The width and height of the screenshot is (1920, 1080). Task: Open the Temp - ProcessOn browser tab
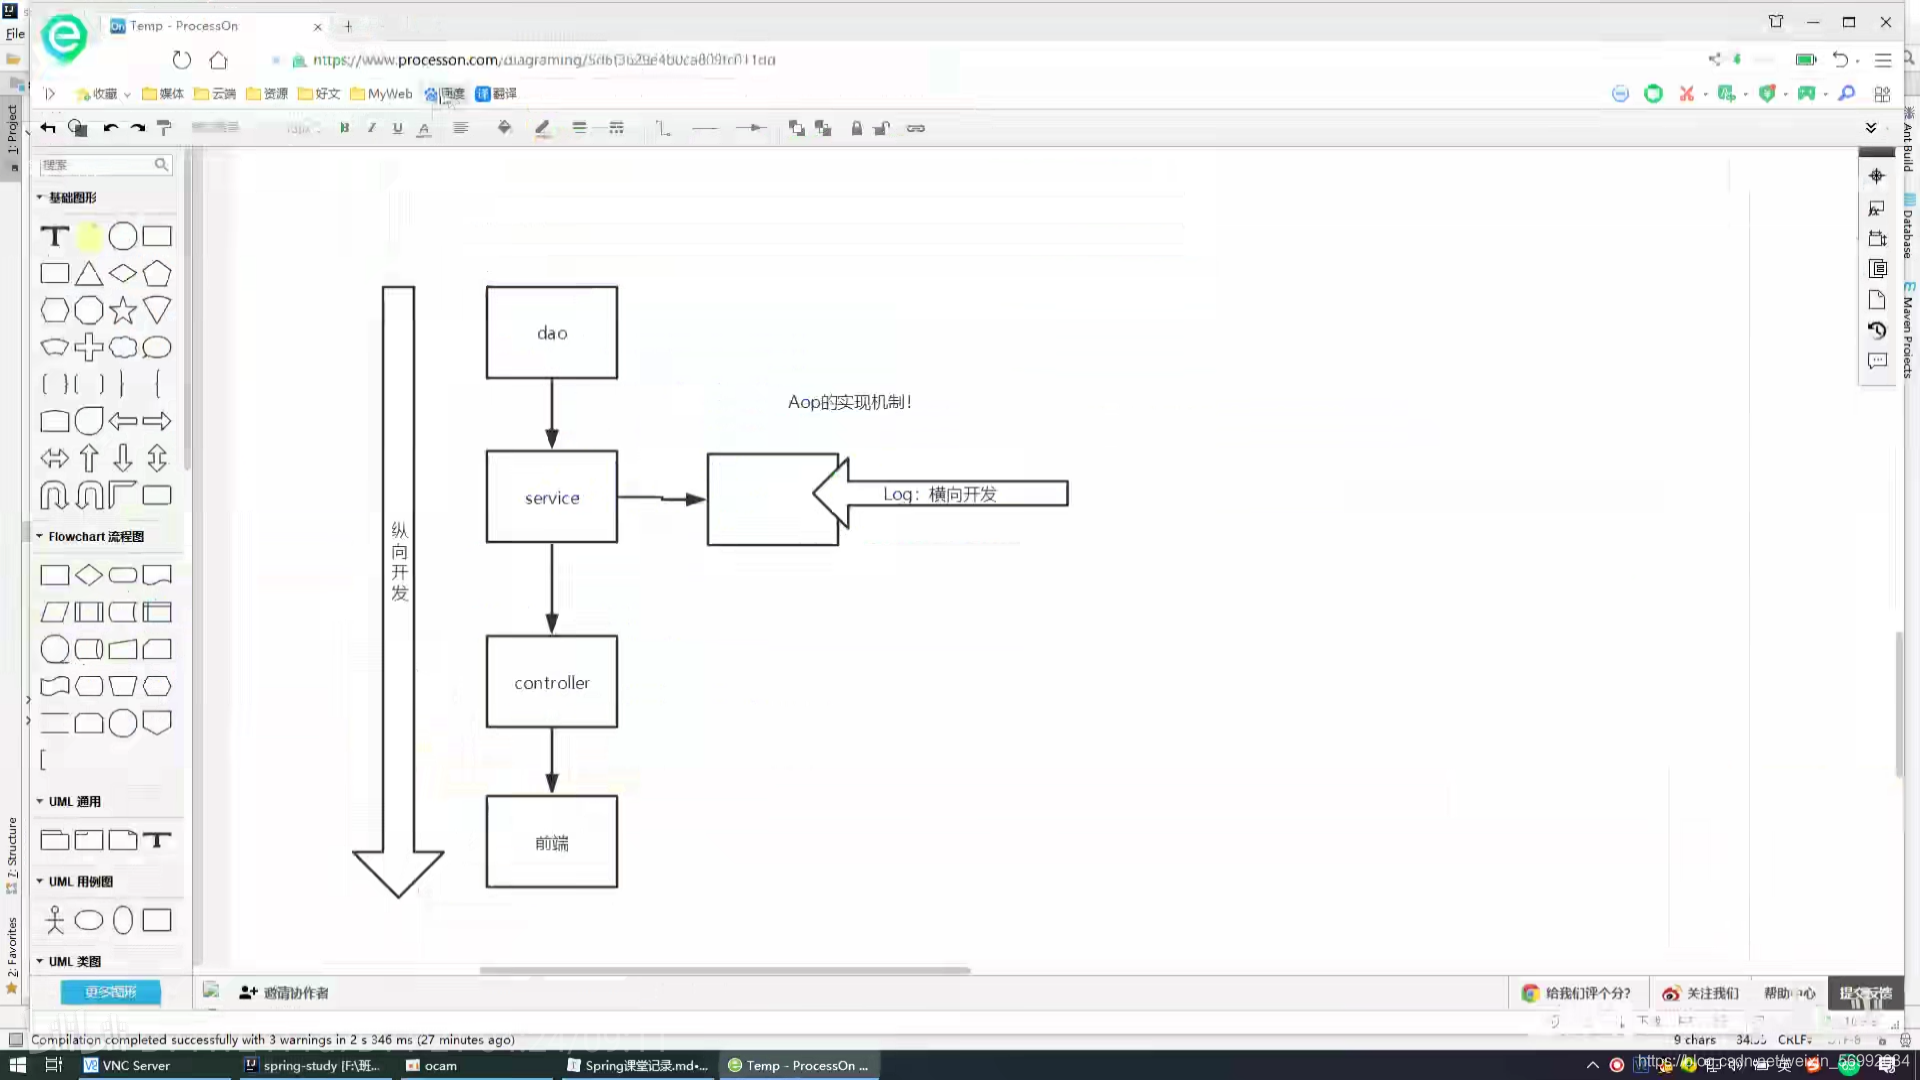pyautogui.click(x=215, y=26)
